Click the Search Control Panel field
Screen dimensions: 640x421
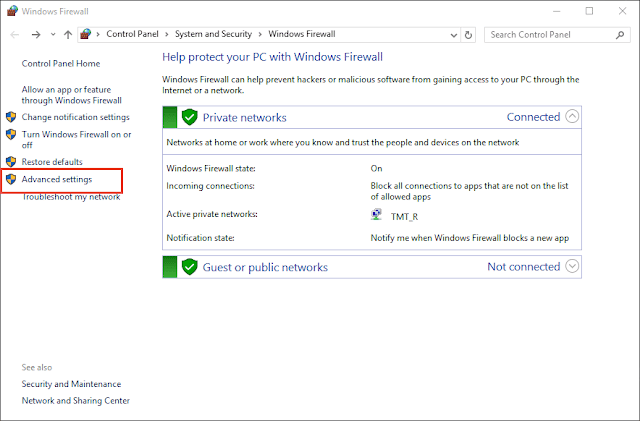[x=557, y=35]
